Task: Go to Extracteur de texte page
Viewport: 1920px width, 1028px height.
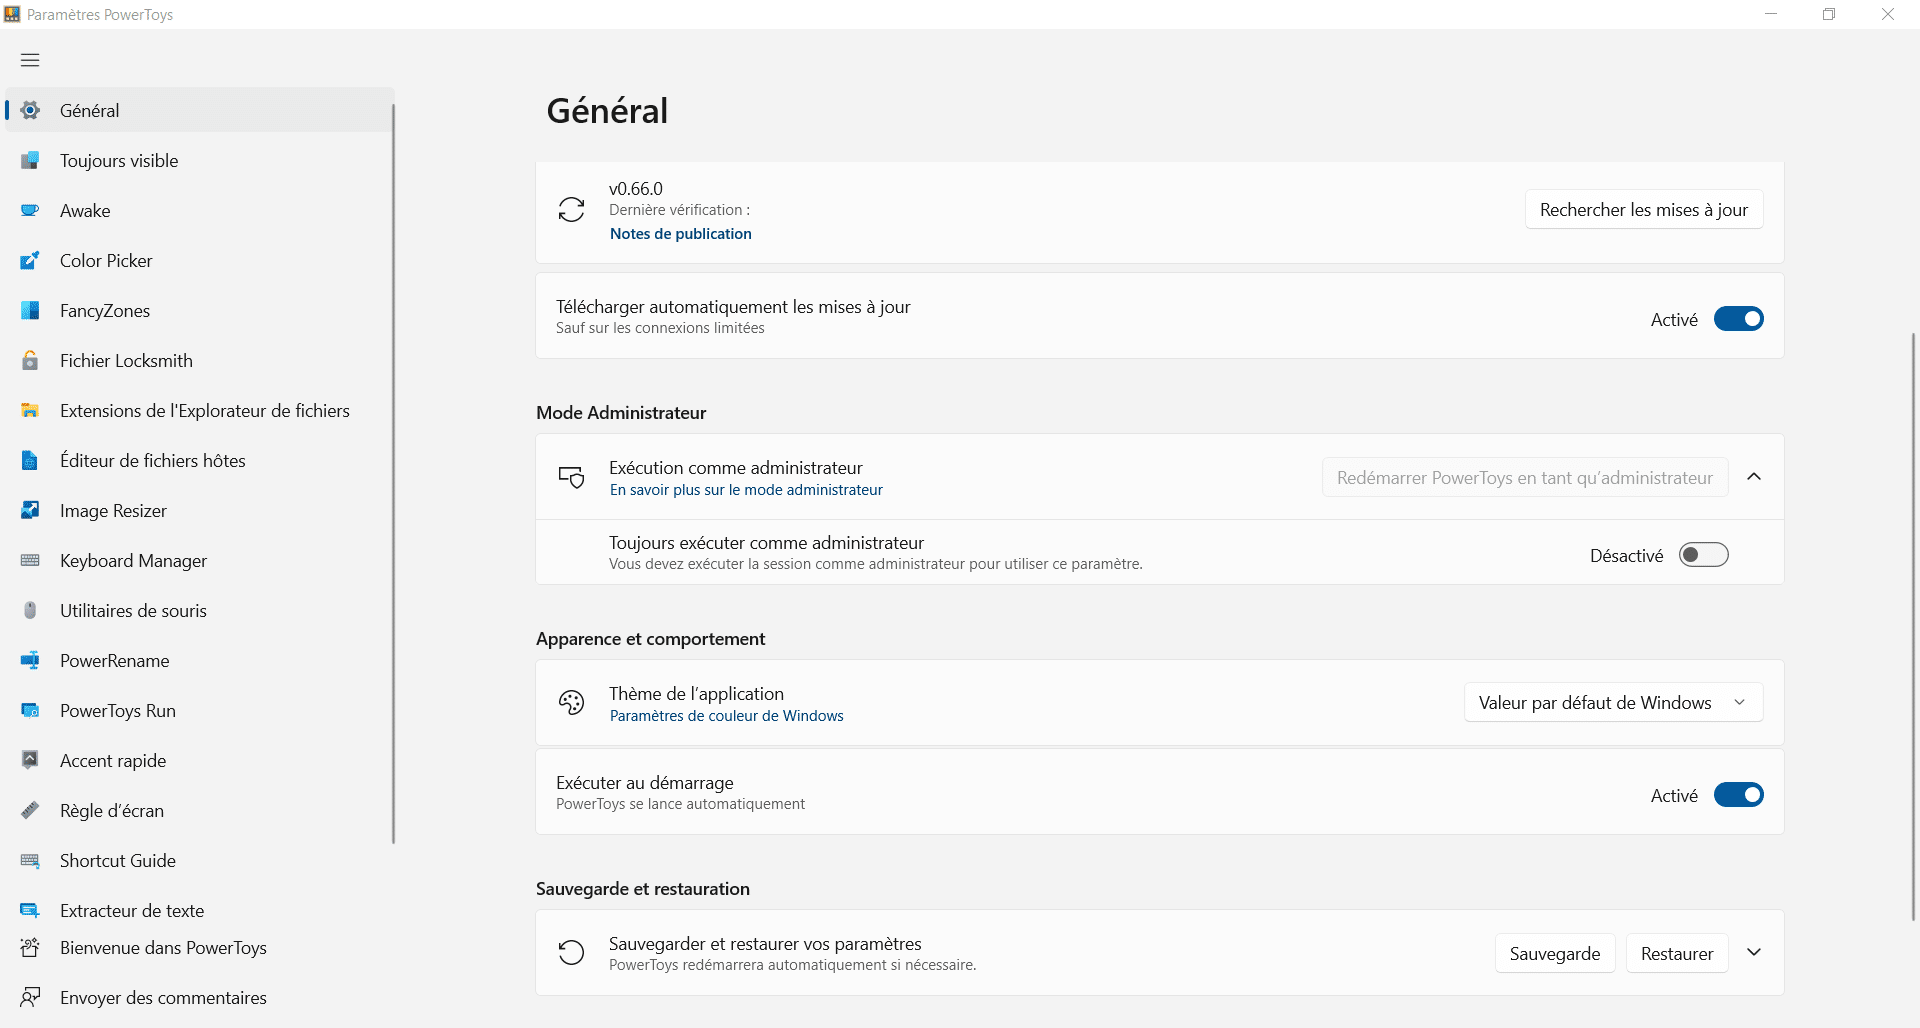Action: (131, 911)
